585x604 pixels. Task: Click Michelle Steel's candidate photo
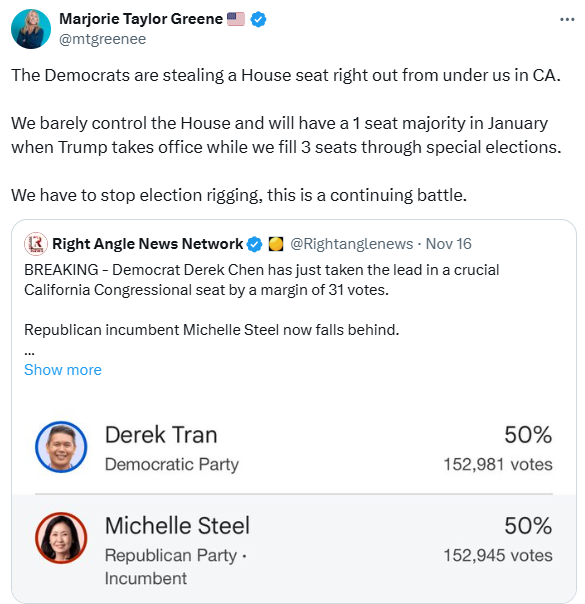pos(61,538)
